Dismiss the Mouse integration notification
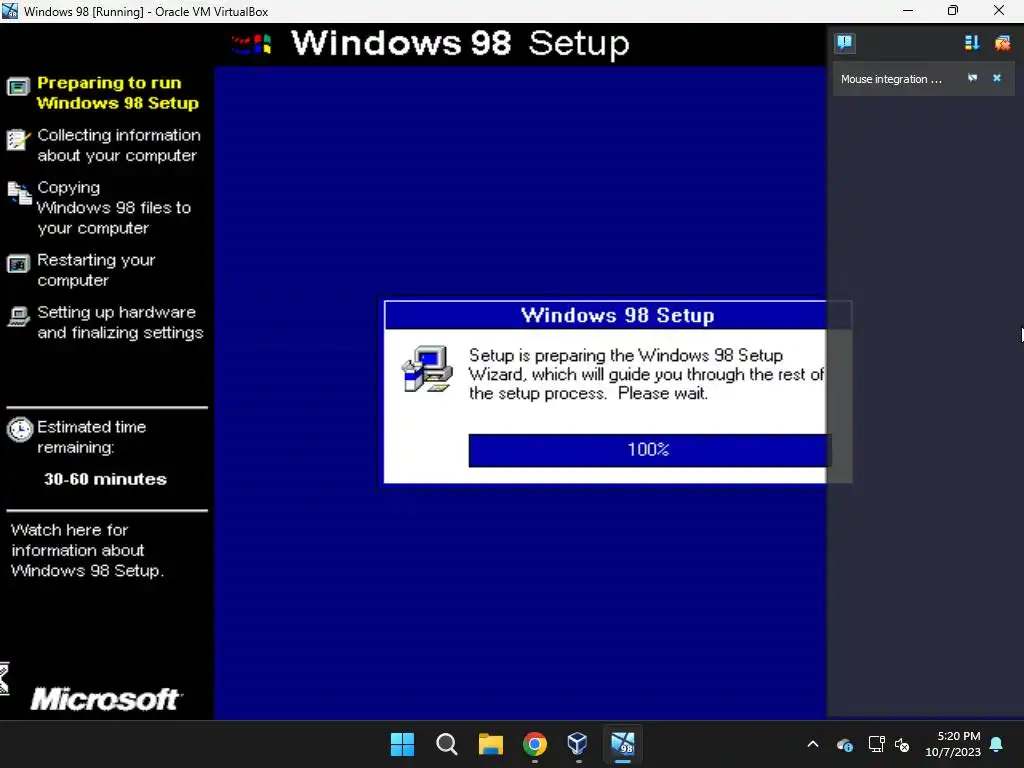Image resolution: width=1024 pixels, height=768 pixels. tap(997, 78)
